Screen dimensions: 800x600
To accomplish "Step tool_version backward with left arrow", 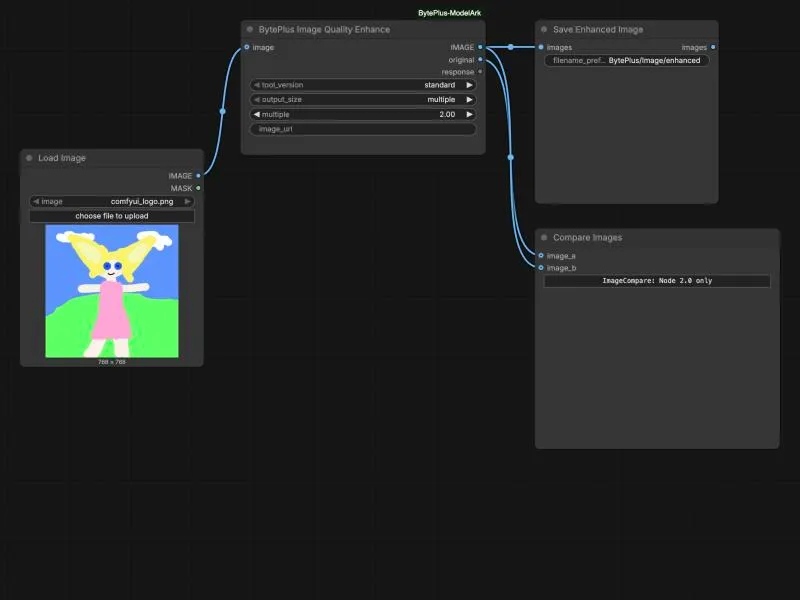I will 257,85.
